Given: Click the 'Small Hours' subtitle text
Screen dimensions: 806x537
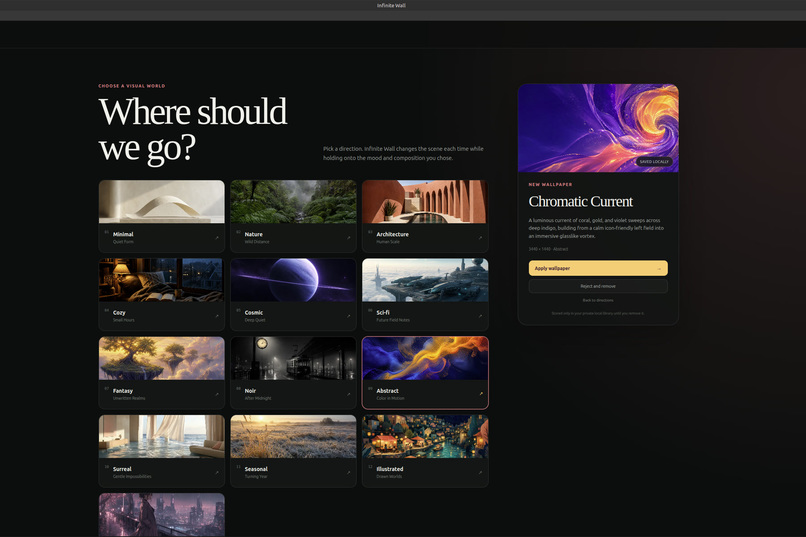Looking at the screenshot, I should click(x=124, y=320).
